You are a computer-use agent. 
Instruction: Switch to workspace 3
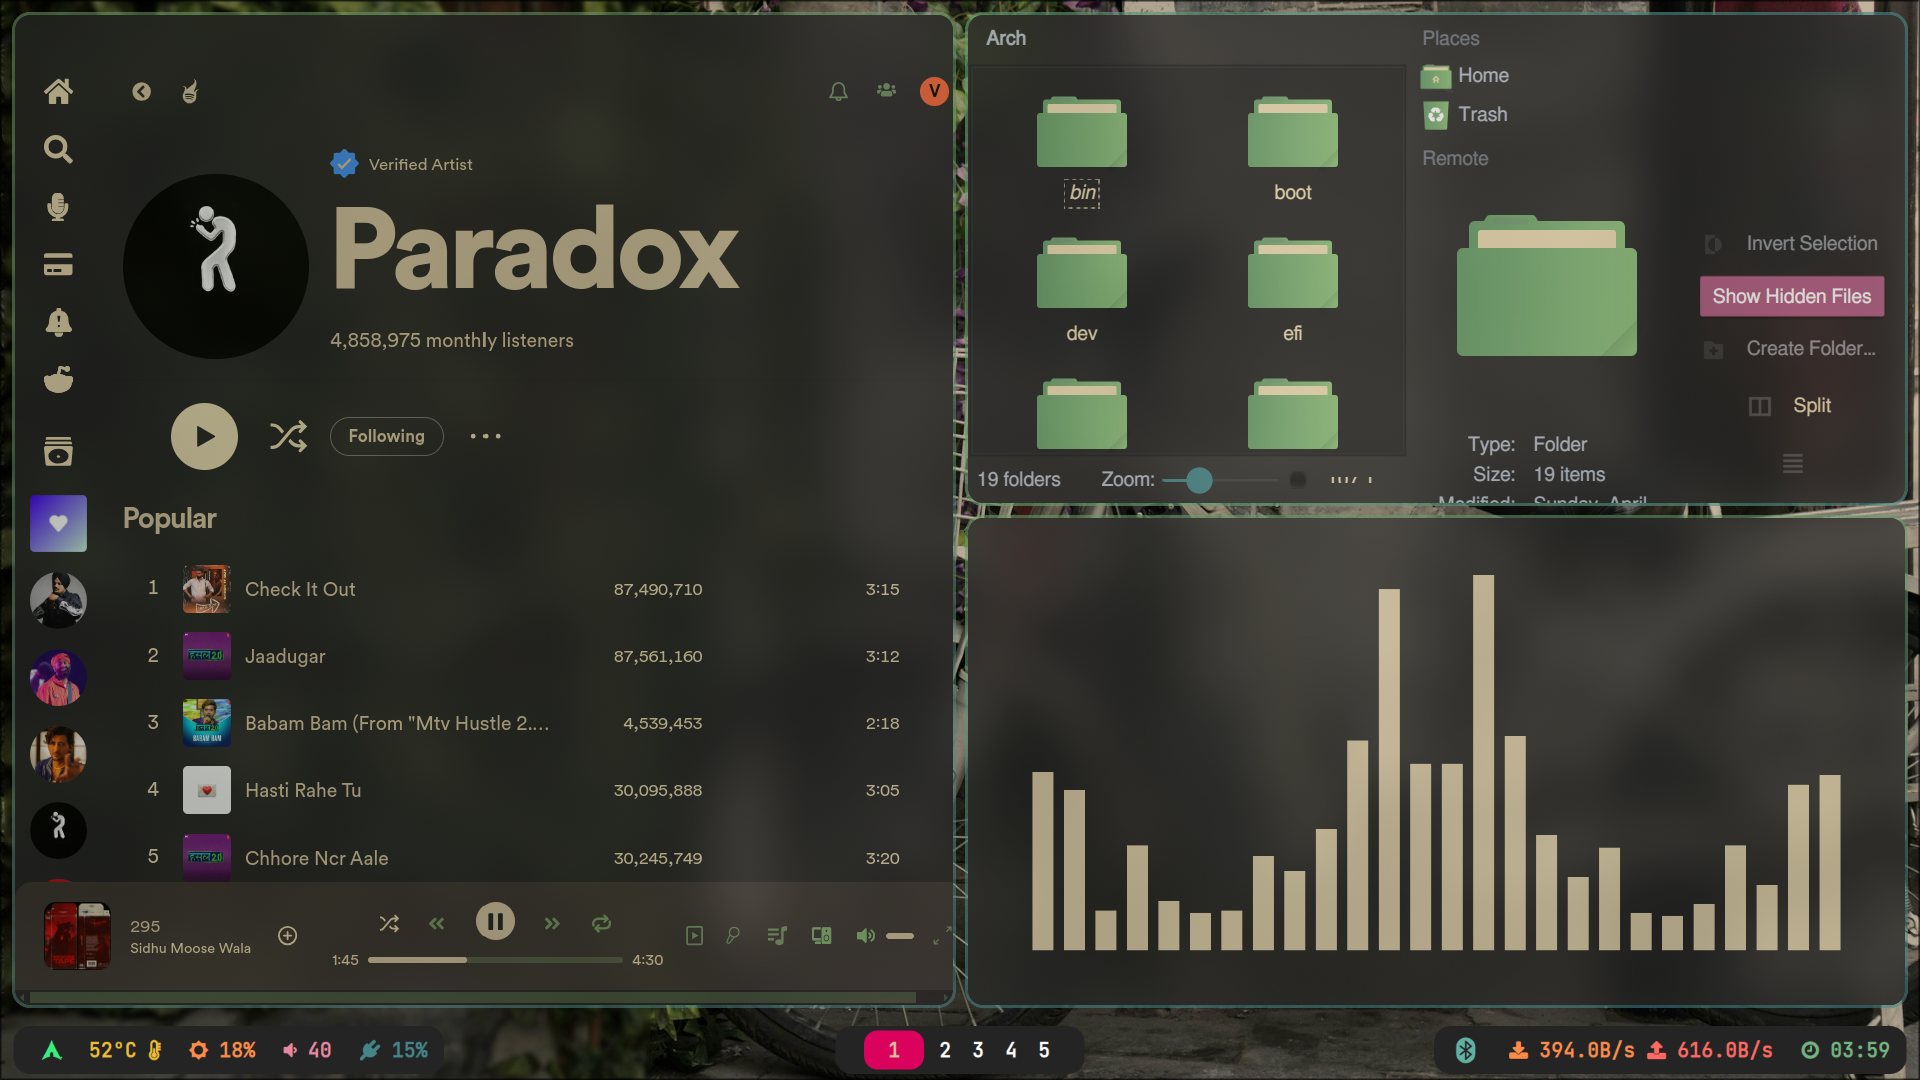click(x=978, y=1050)
